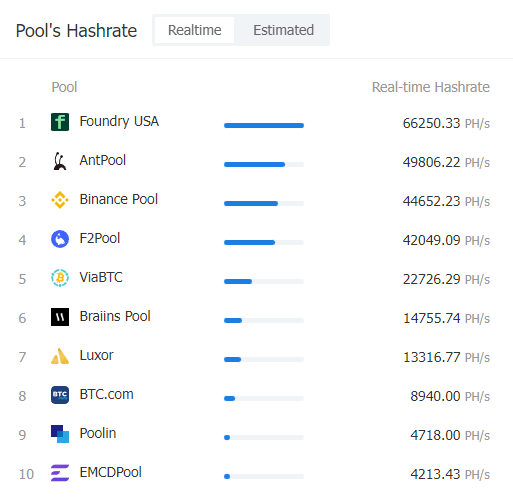The image size is (513, 497).
Task: Select the 44652.23 PH/s value
Action: (x=446, y=201)
